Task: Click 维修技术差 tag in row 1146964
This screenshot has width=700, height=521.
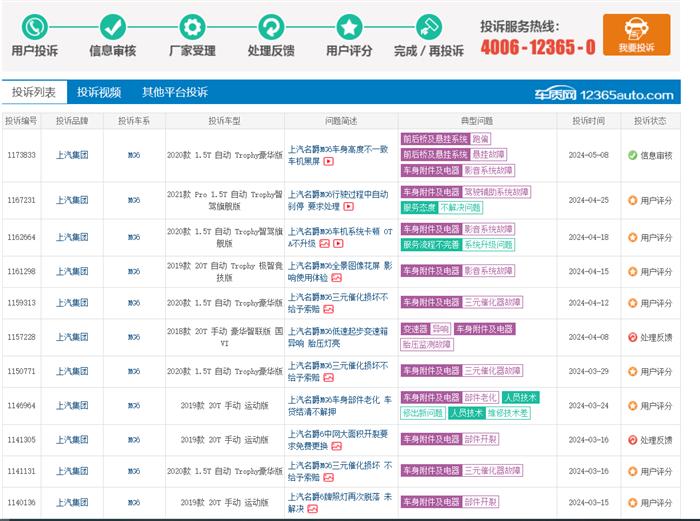Action: (x=508, y=413)
